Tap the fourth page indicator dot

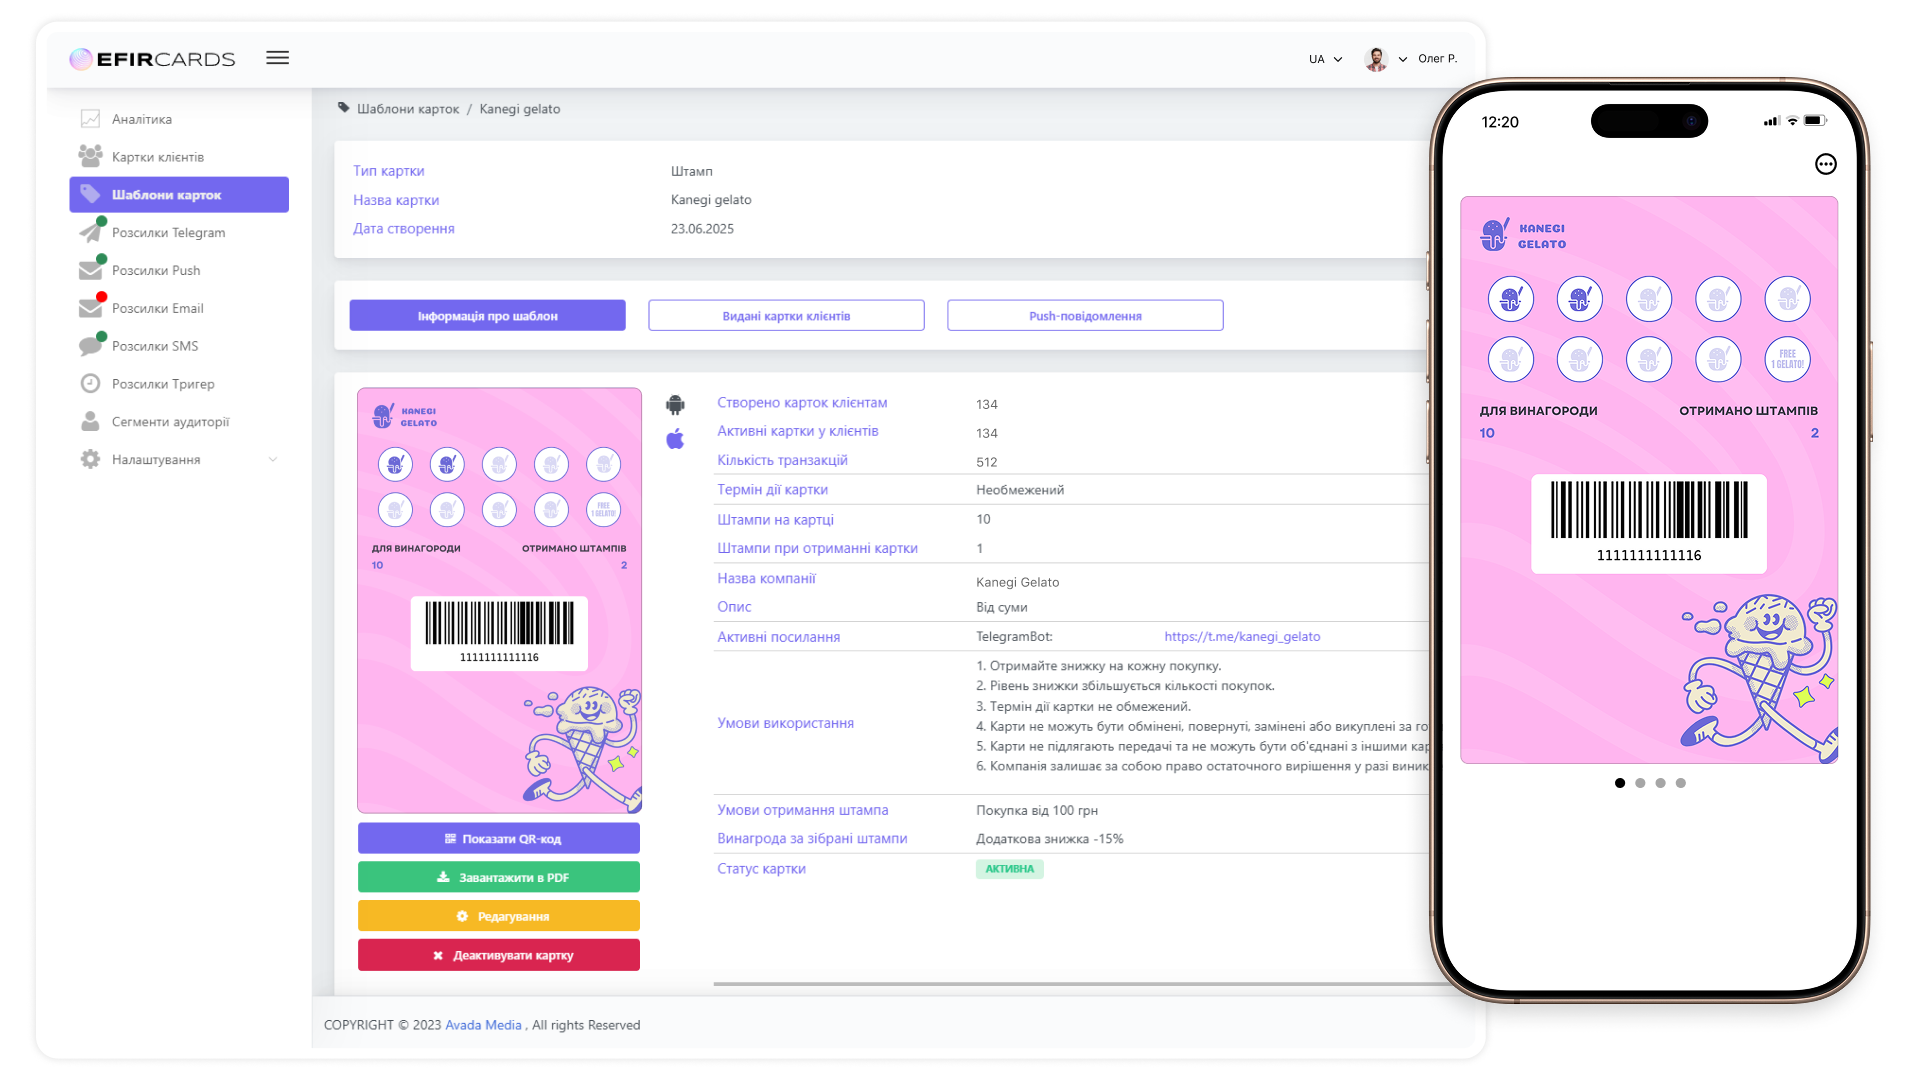1681,783
